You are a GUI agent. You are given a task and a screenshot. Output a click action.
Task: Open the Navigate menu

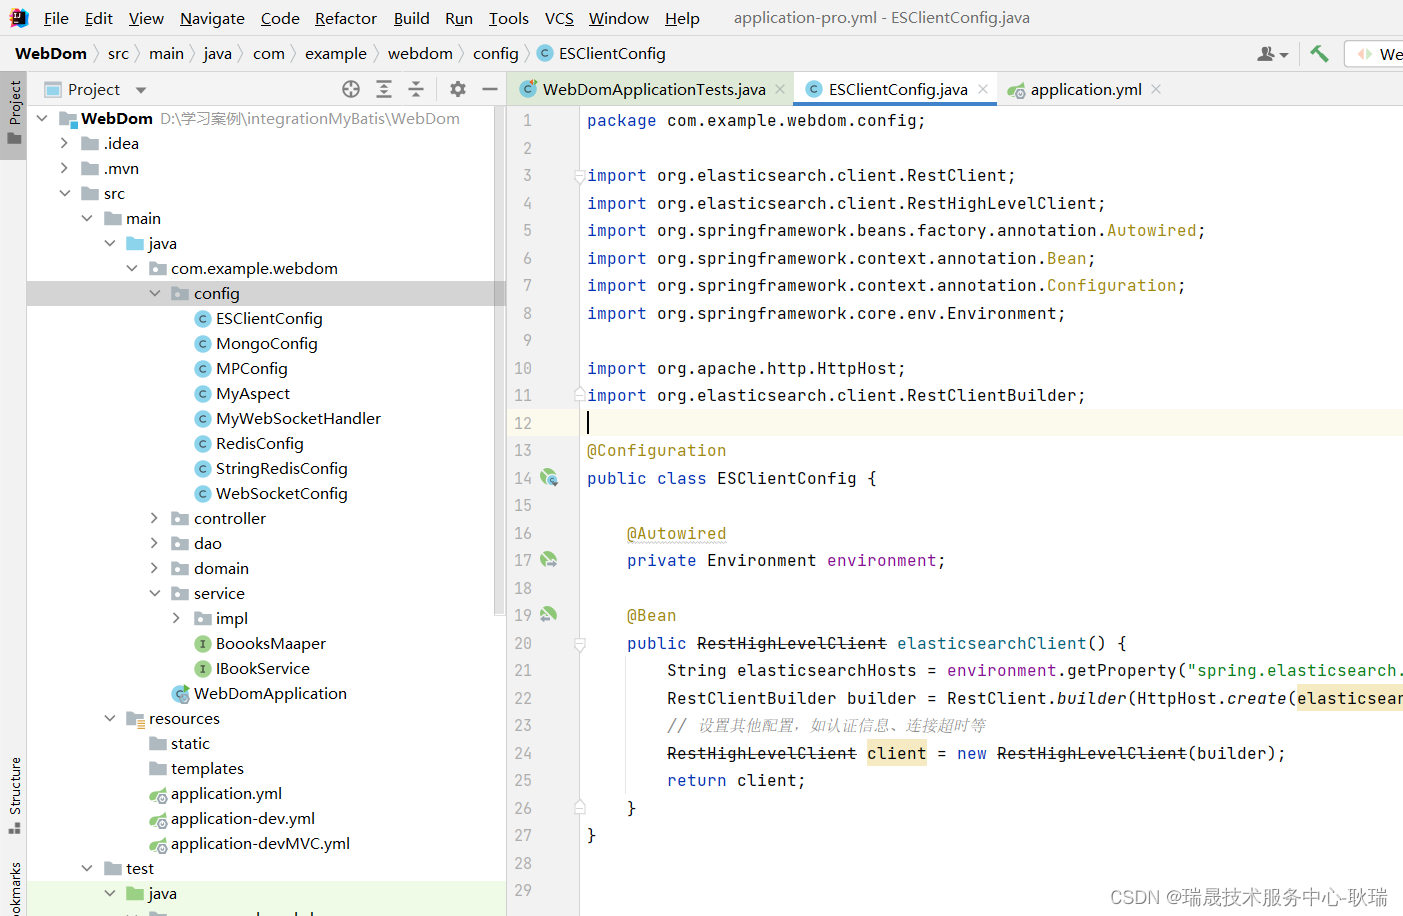(x=212, y=18)
